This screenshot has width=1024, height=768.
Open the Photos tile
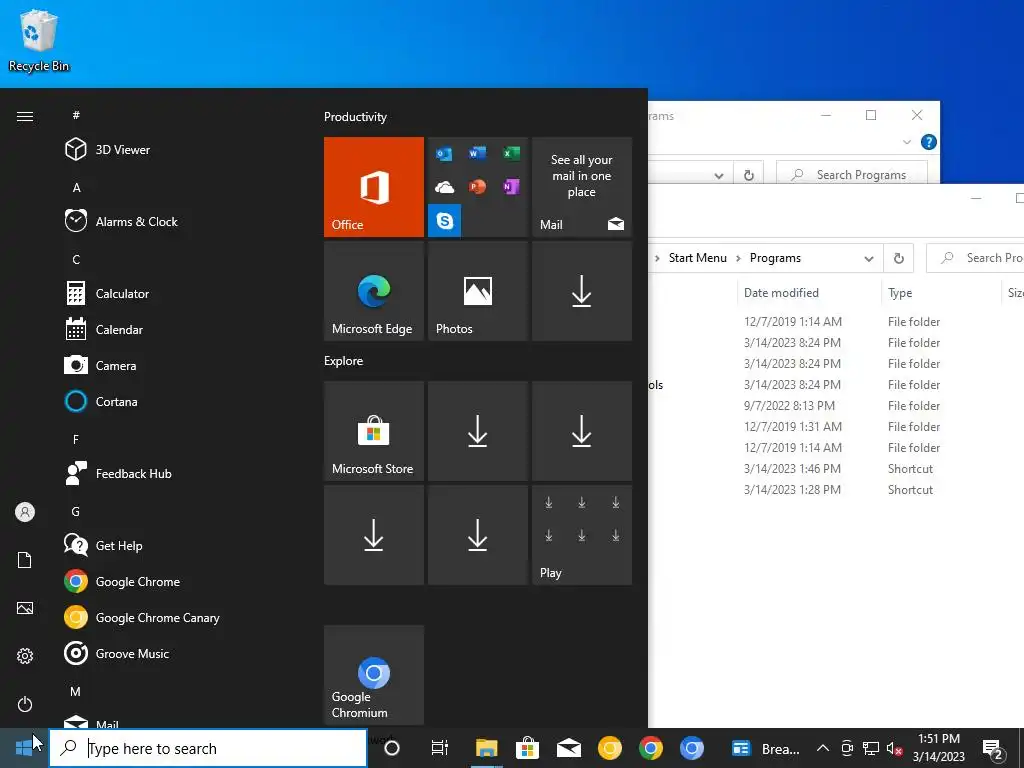(477, 291)
